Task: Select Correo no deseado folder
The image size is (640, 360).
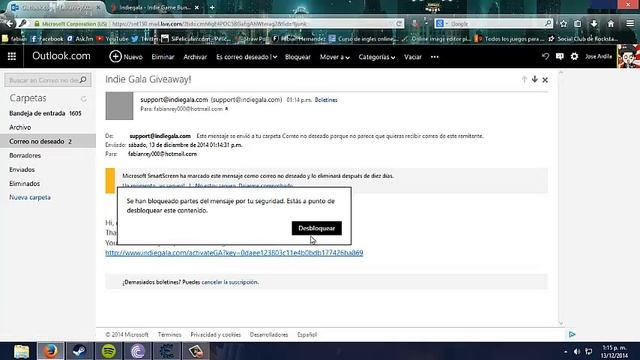Action: 48,141
